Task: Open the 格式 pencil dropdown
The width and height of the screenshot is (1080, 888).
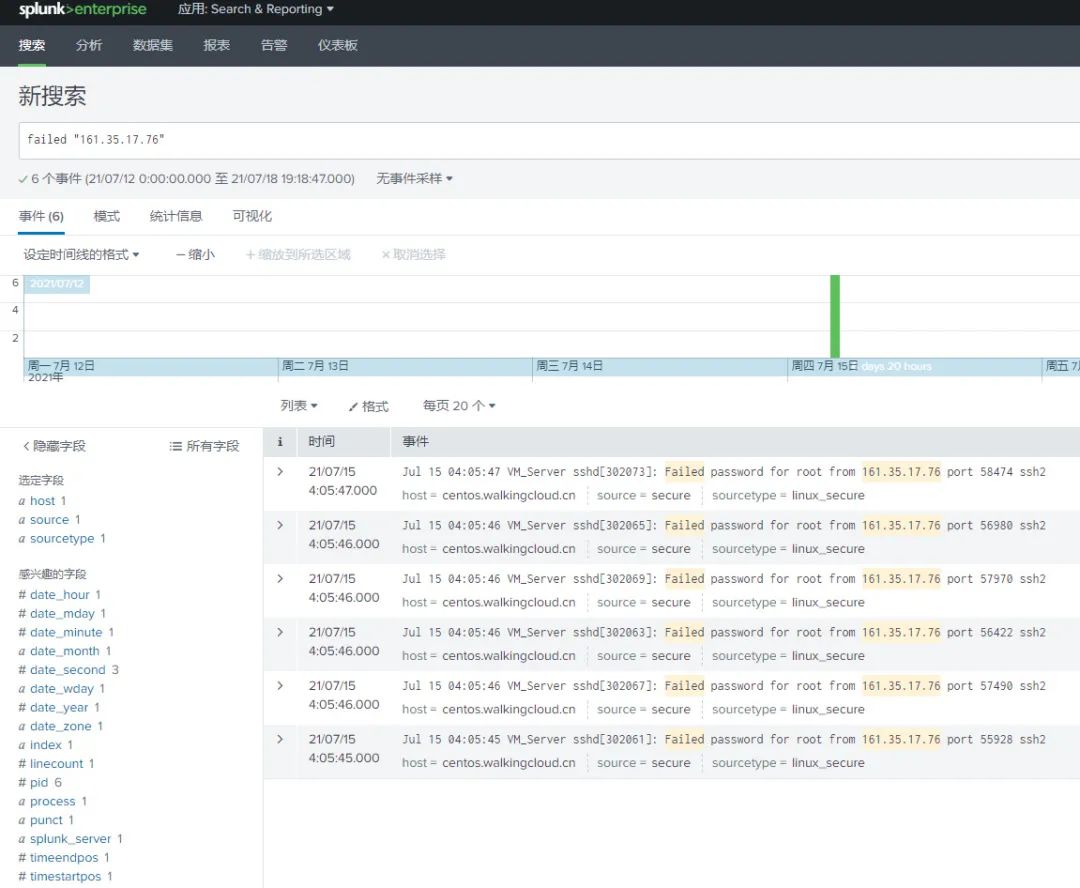Action: click(368, 406)
